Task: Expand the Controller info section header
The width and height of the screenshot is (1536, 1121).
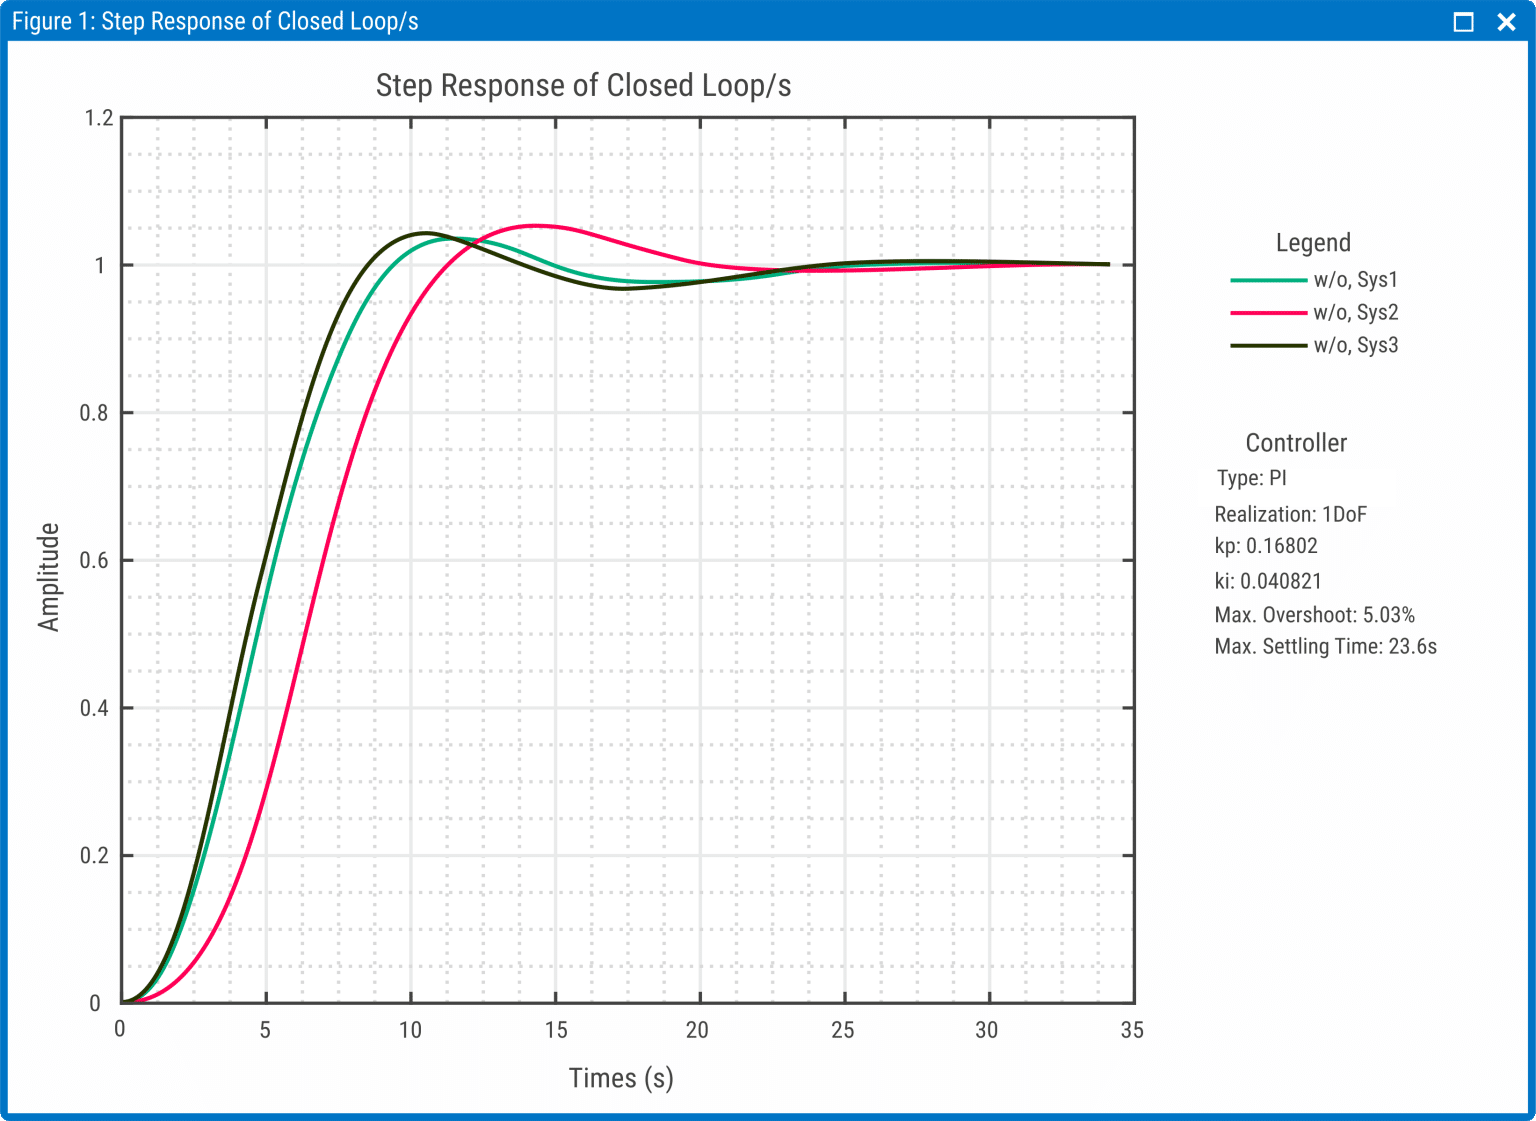Action: (x=1296, y=444)
